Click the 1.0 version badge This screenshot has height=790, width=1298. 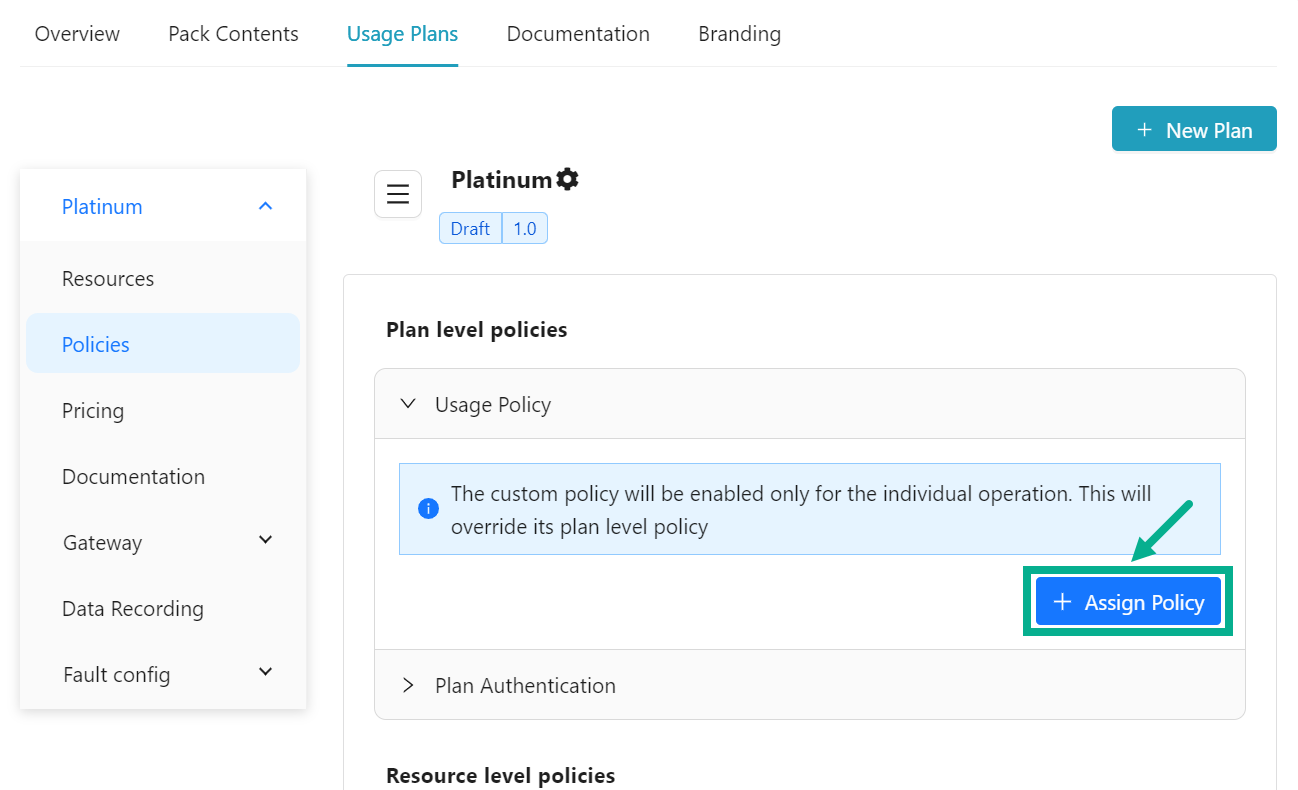(525, 229)
